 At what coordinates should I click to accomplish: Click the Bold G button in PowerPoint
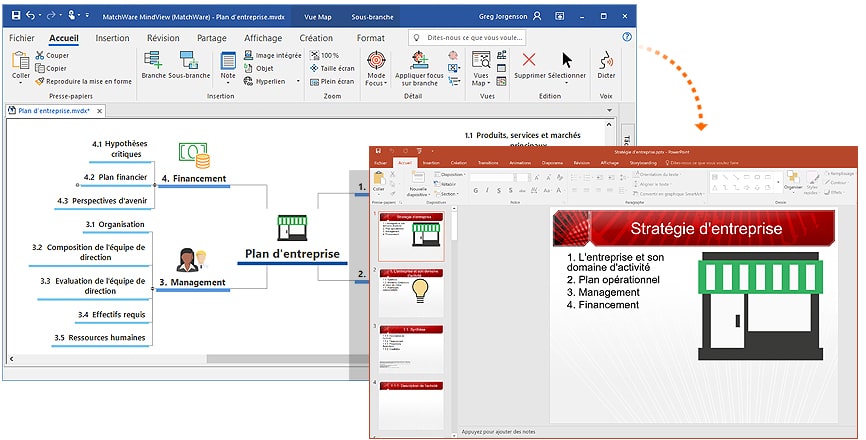pyautogui.click(x=476, y=190)
